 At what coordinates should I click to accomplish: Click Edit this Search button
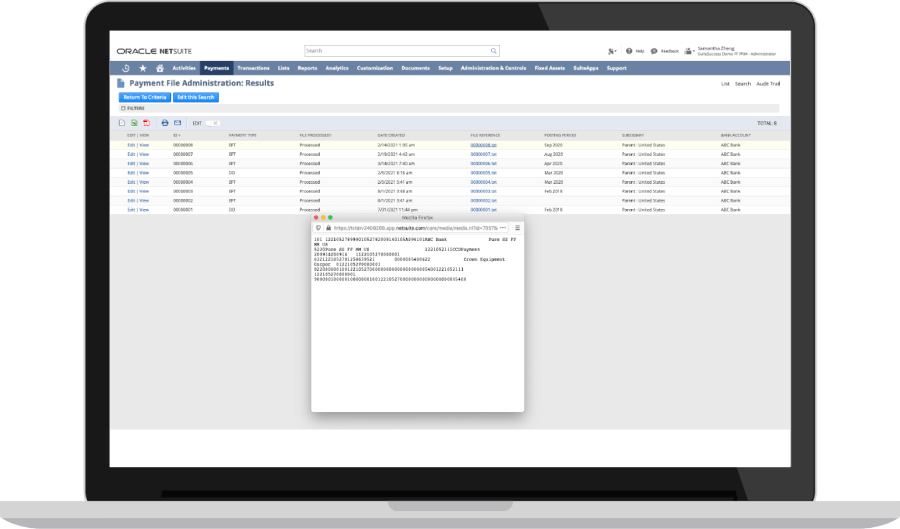(x=196, y=98)
